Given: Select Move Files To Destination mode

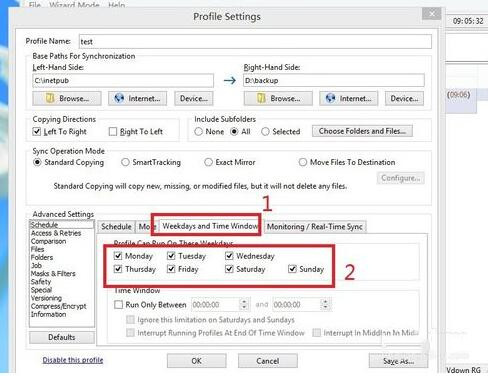Looking at the screenshot, I should (x=302, y=162).
